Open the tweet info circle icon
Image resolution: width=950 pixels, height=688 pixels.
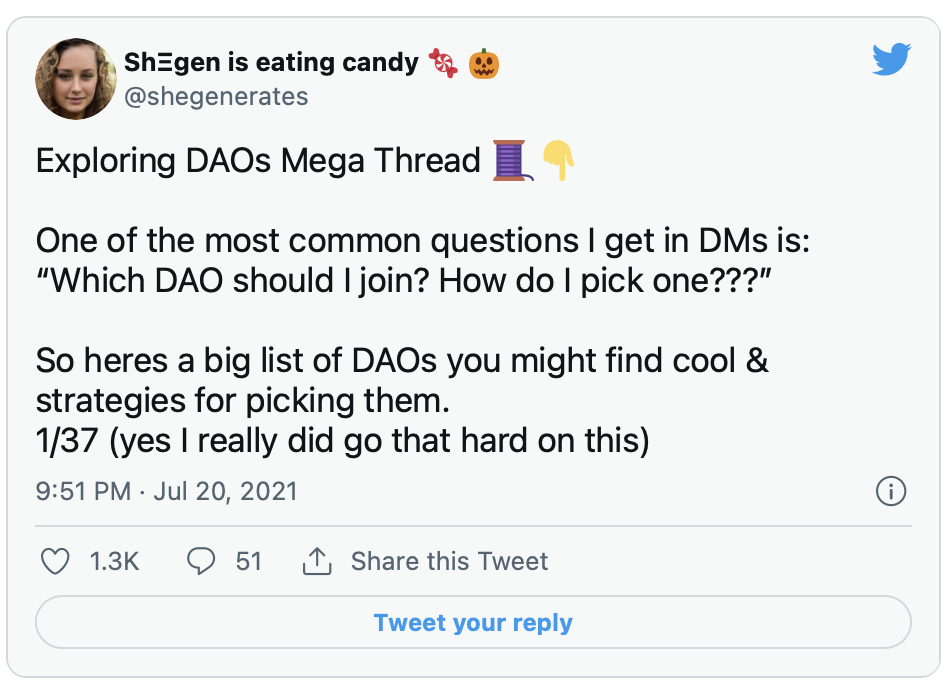[890, 491]
